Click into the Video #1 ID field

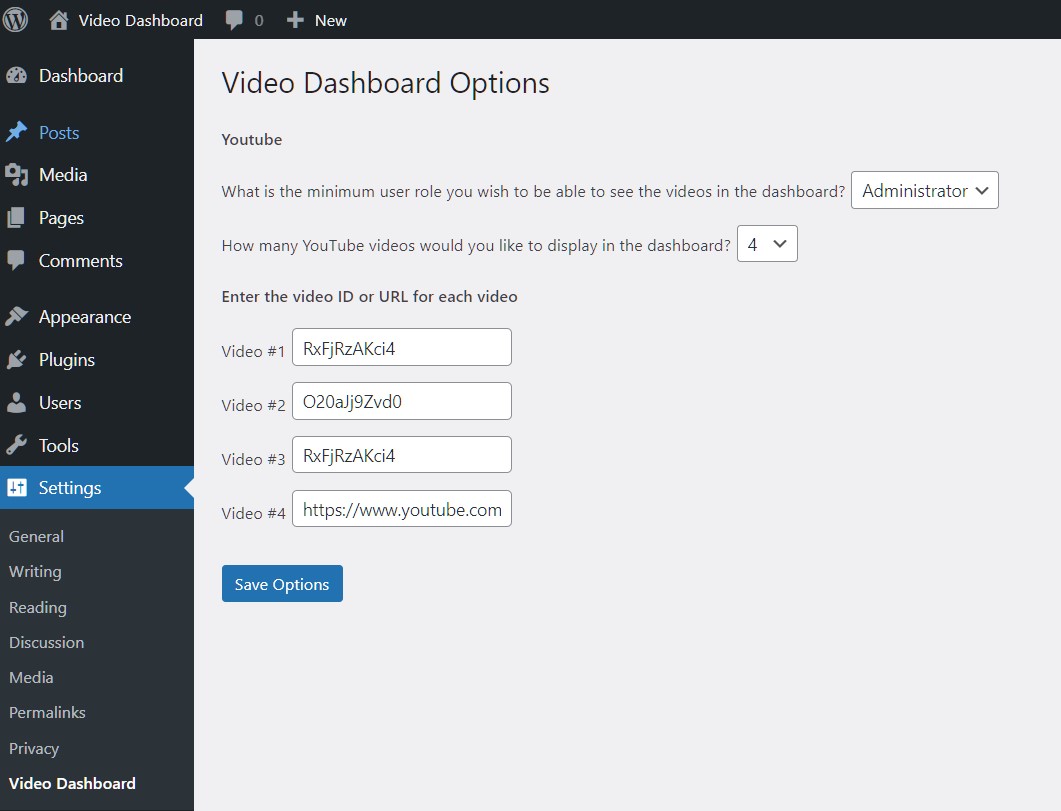coord(401,347)
